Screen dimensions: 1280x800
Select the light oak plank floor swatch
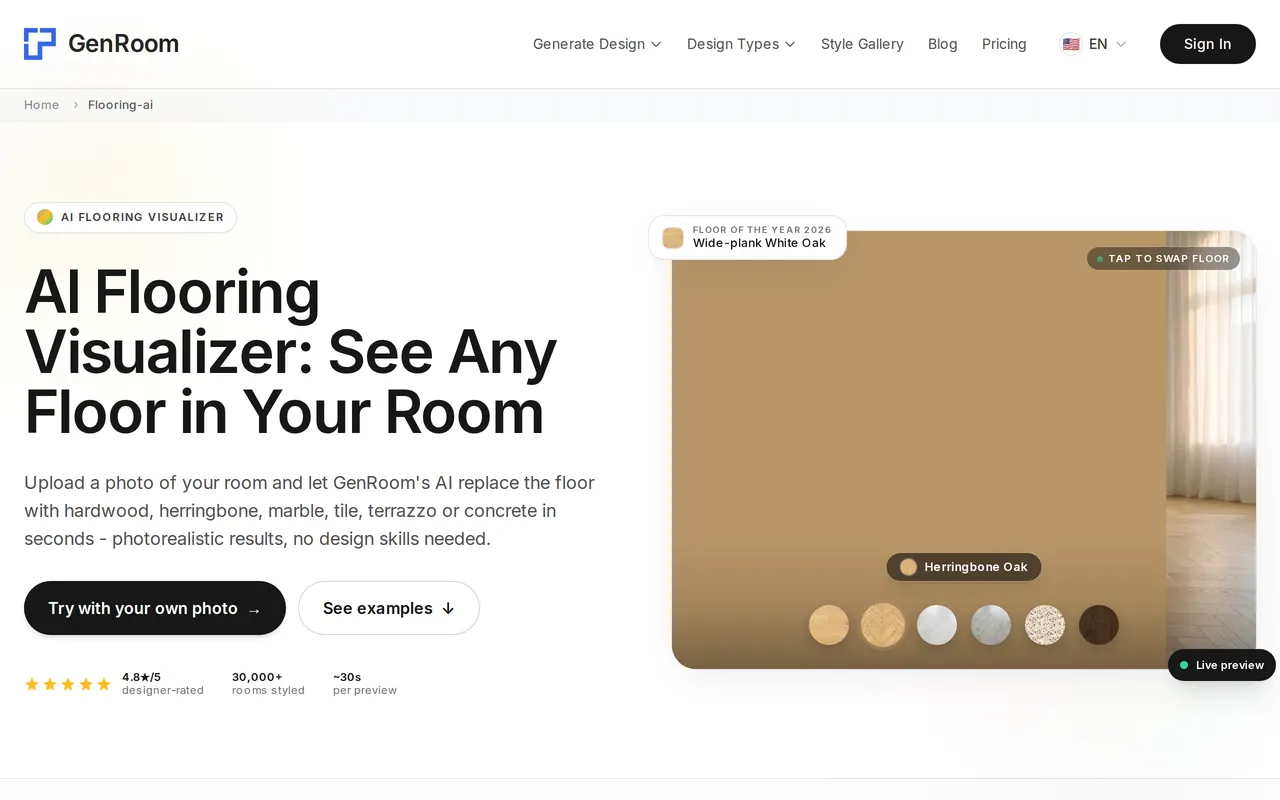pyautogui.click(x=829, y=625)
